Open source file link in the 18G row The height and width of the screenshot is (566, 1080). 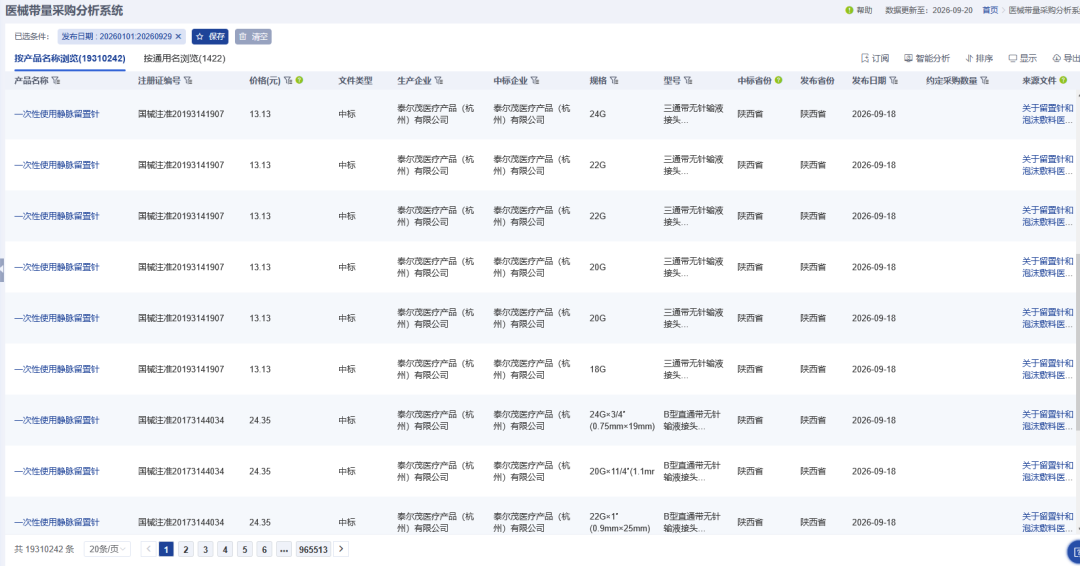(x=1048, y=370)
